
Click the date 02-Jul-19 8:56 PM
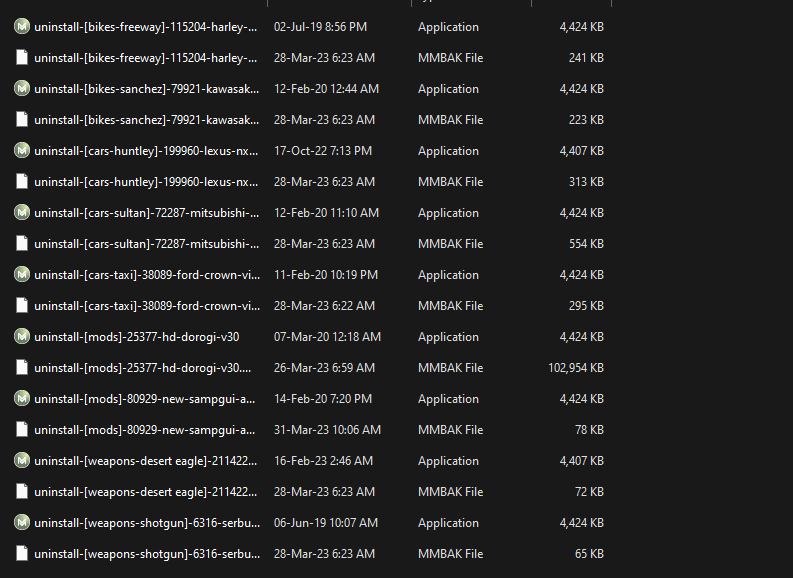pos(320,27)
